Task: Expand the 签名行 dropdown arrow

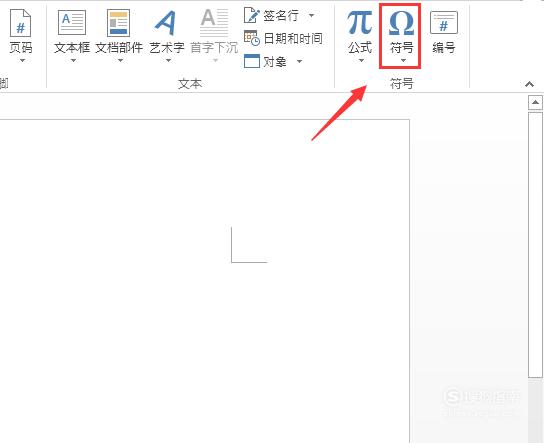Action: pos(312,15)
